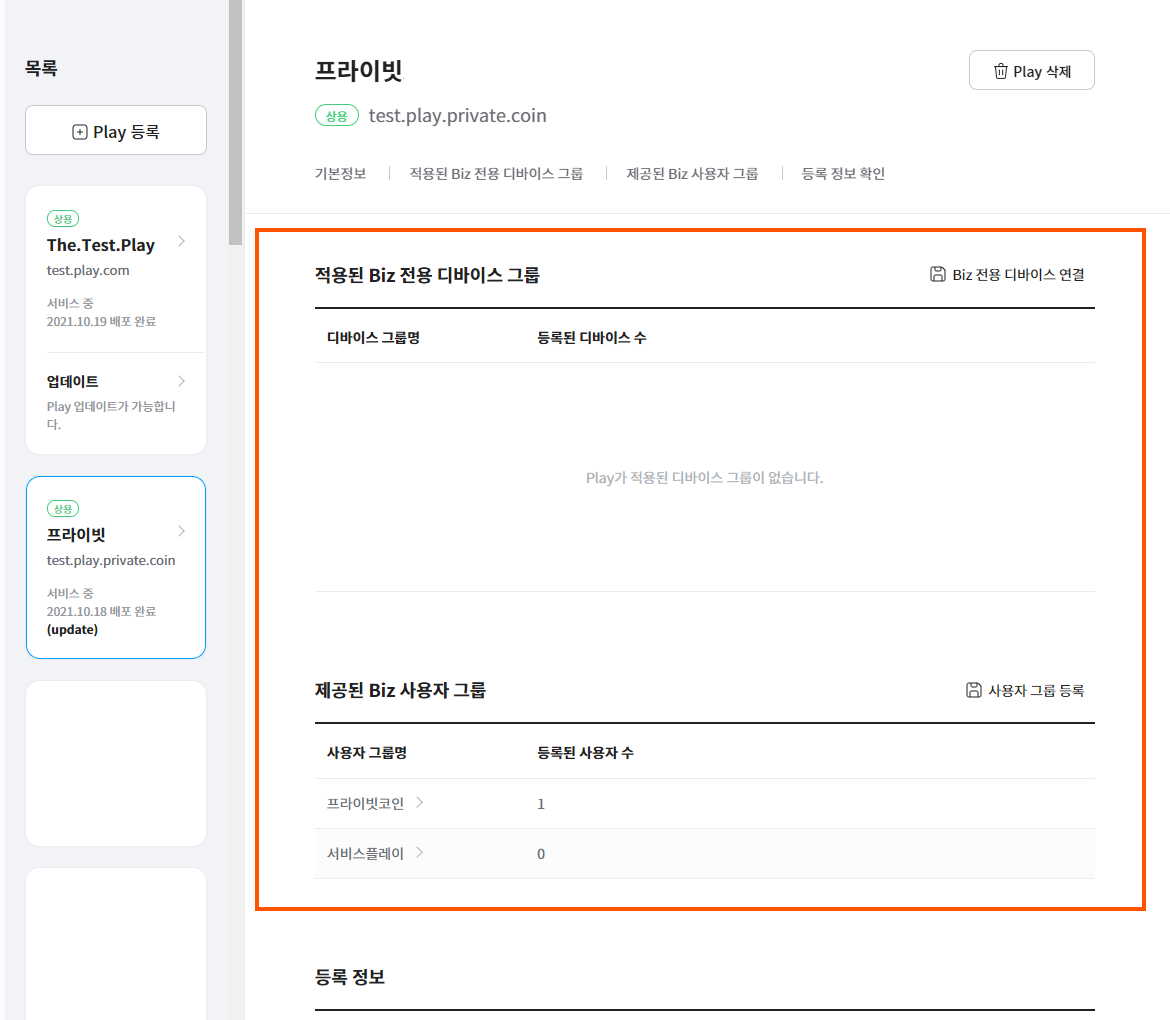Image resolution: width=1170 pixels, height=1020 pixels.
Task: Expand the 프라이빗 sidebar card chevron
Action: click(181, 531)
